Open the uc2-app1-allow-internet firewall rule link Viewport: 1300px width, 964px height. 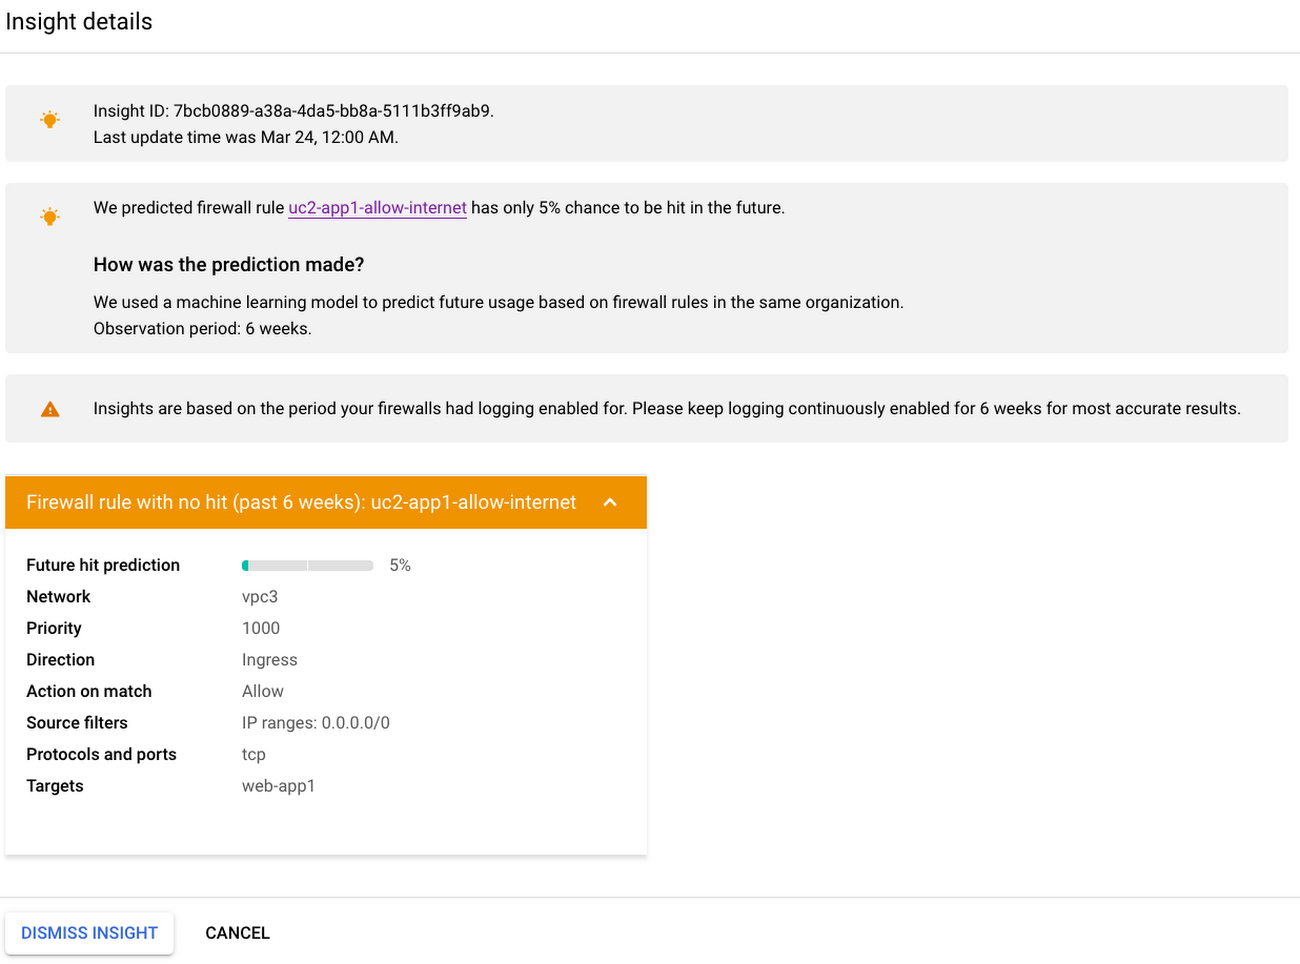pyautogui.click(x=377, y=208)
